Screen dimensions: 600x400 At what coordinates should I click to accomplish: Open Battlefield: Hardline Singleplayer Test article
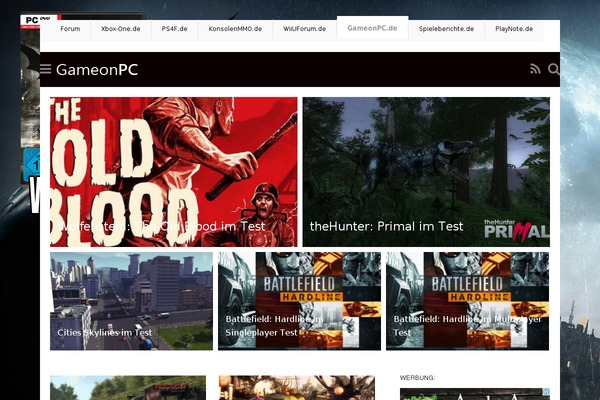click(299, 301)
